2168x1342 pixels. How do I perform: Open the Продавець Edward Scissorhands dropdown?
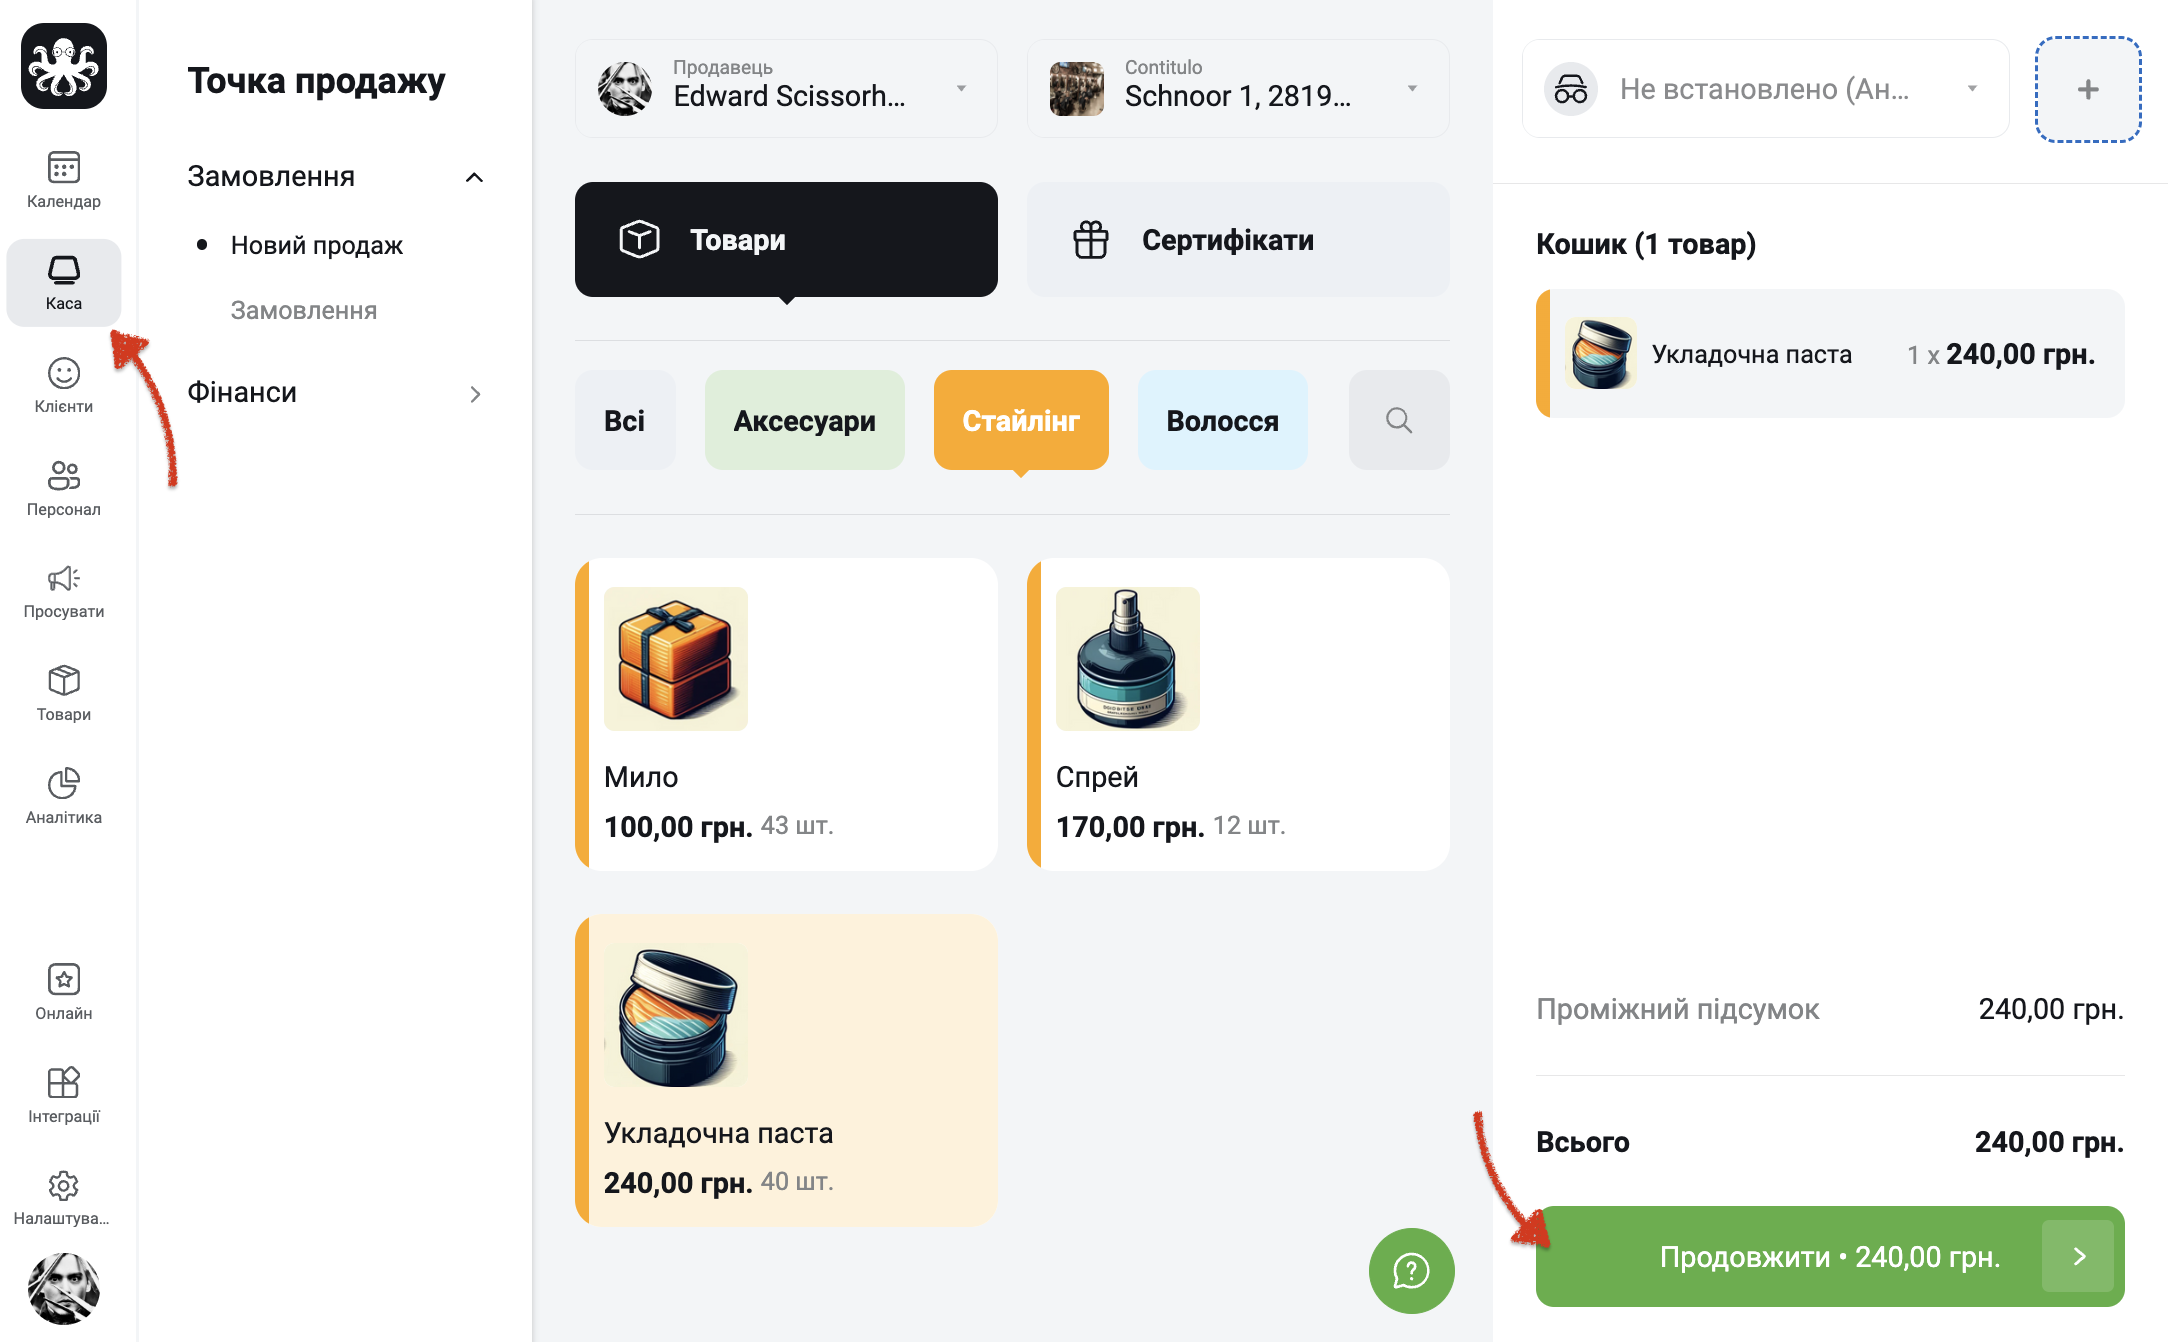tap(786, 89)
